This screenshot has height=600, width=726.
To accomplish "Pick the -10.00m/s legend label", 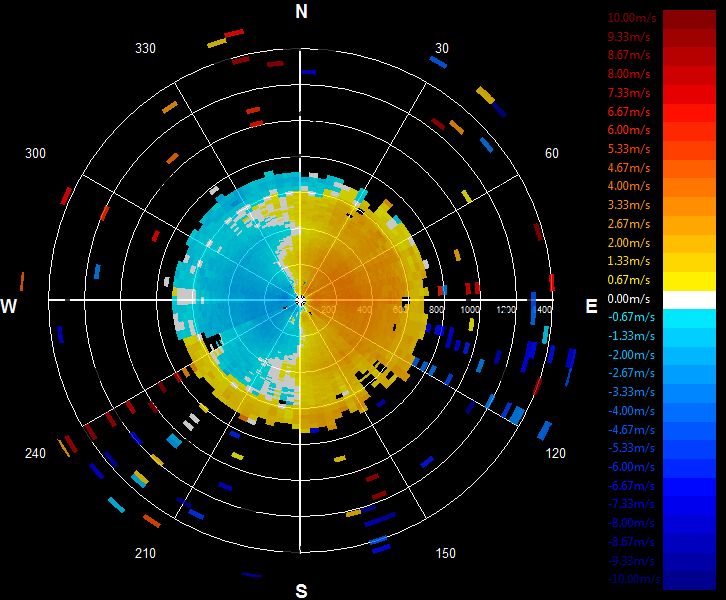I will (x=634, y=579).
